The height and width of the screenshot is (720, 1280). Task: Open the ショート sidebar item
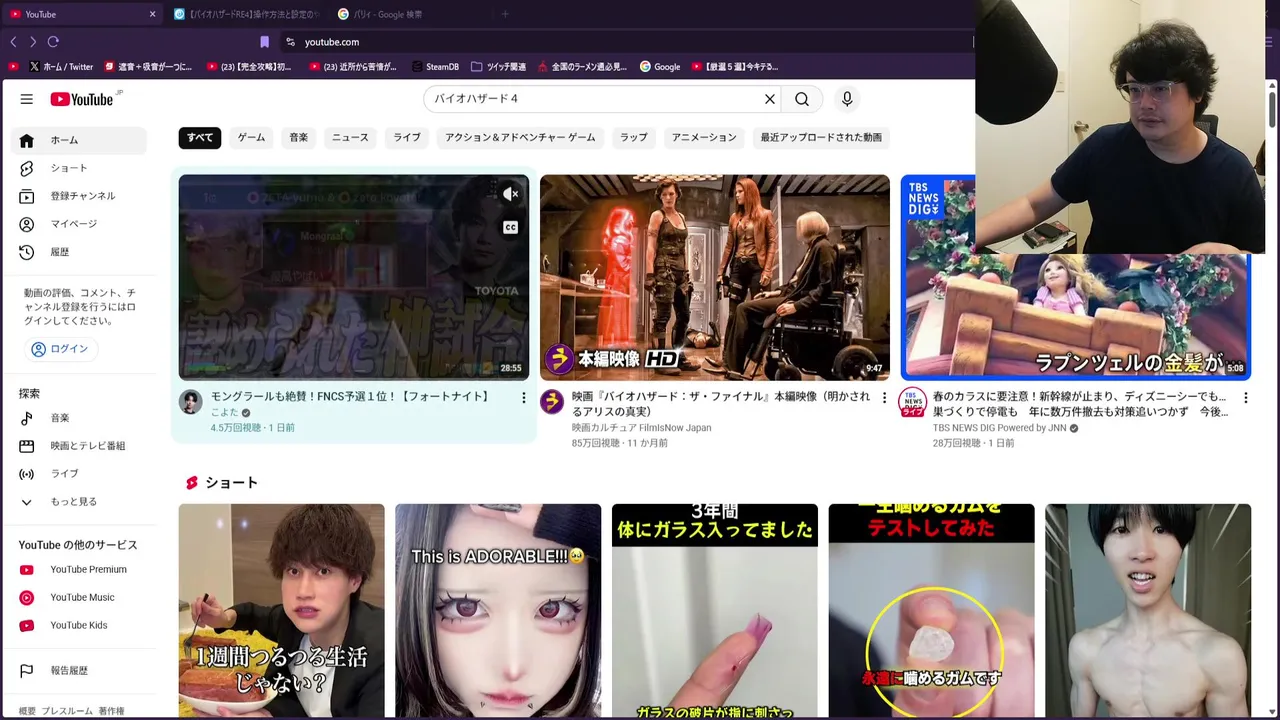[78, 168]
